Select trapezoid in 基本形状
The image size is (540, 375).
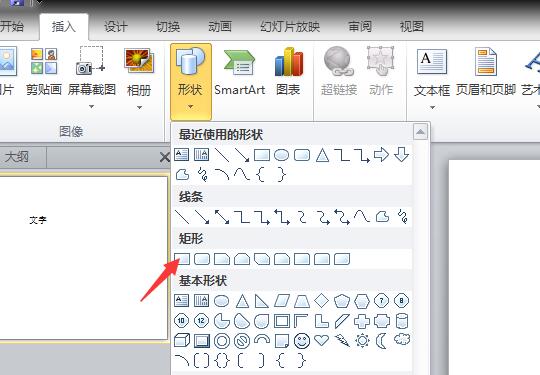click(302, 301)
